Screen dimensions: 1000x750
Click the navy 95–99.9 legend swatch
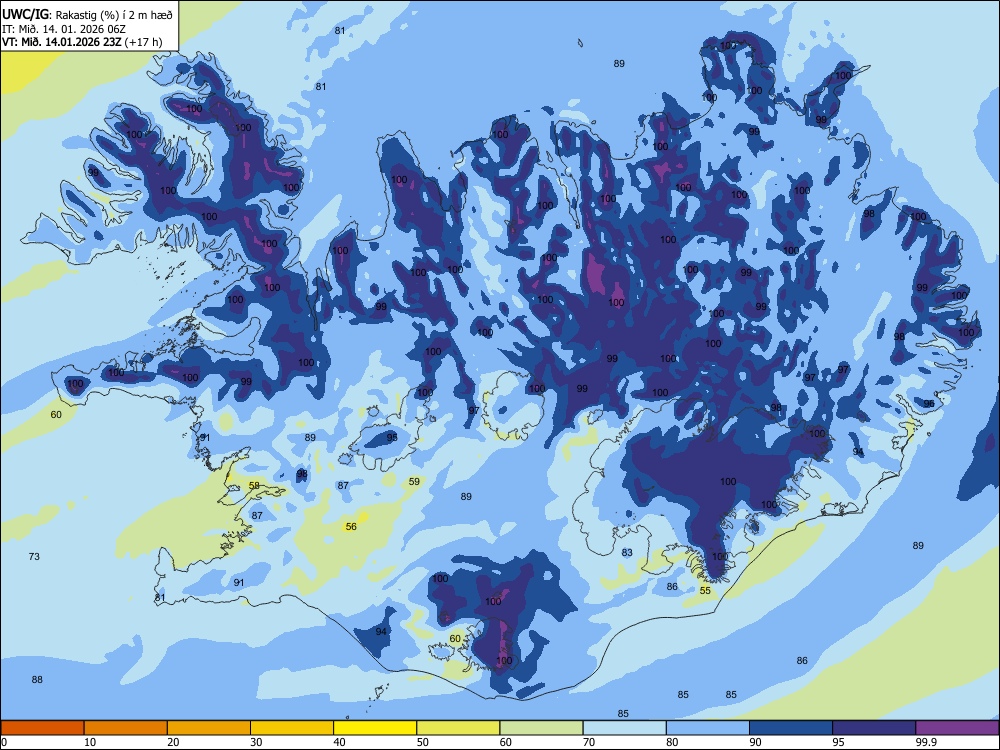(x=874, y=728)
